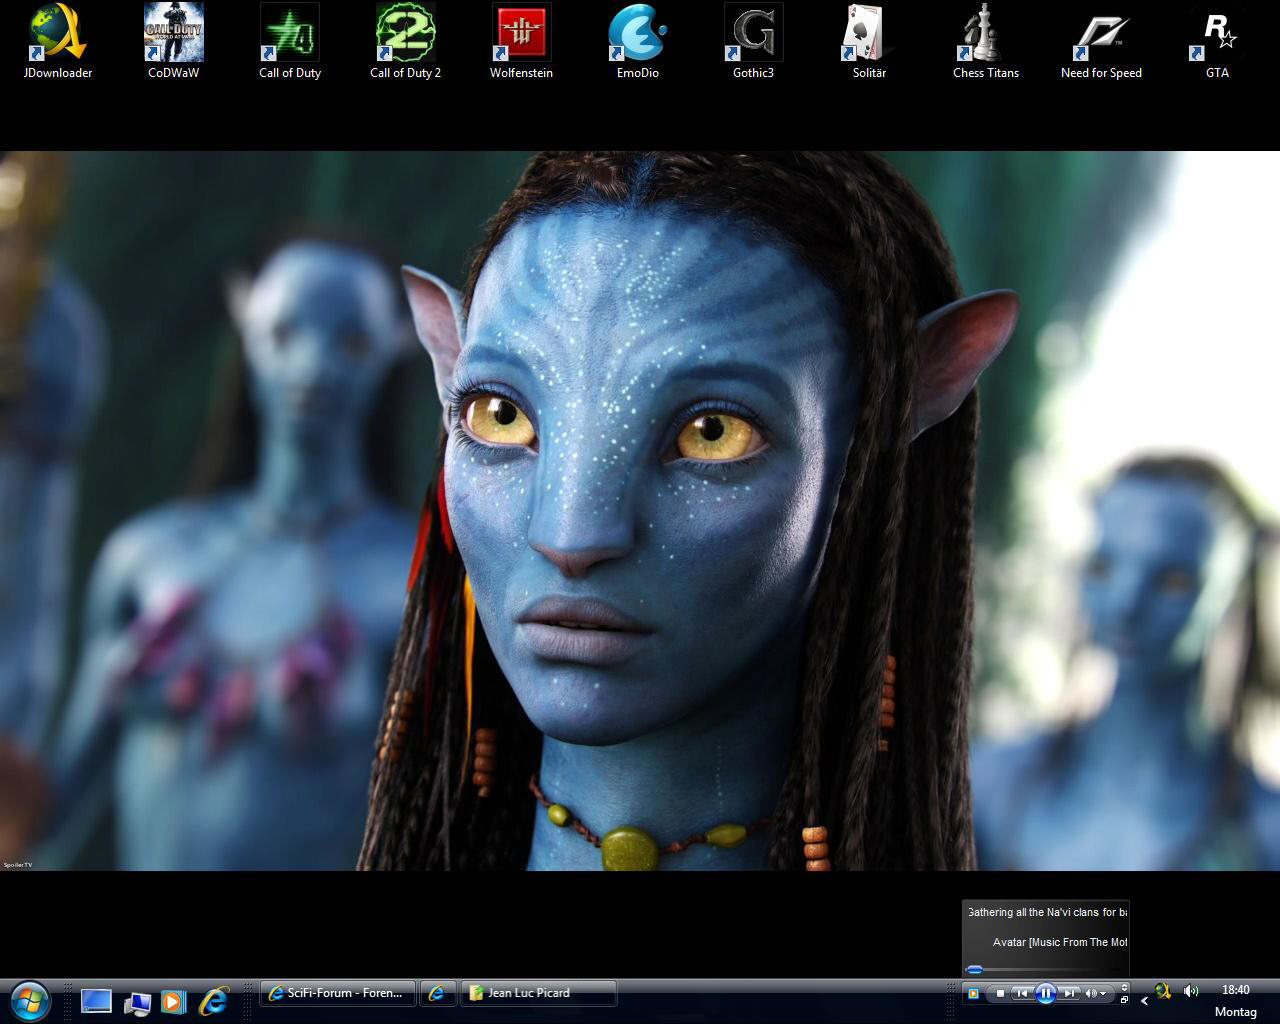Launch Call of Duty 2 shortcut
Image resolution: width=1280 pixels, height=1024 pixels.
[x=405, y=34]
